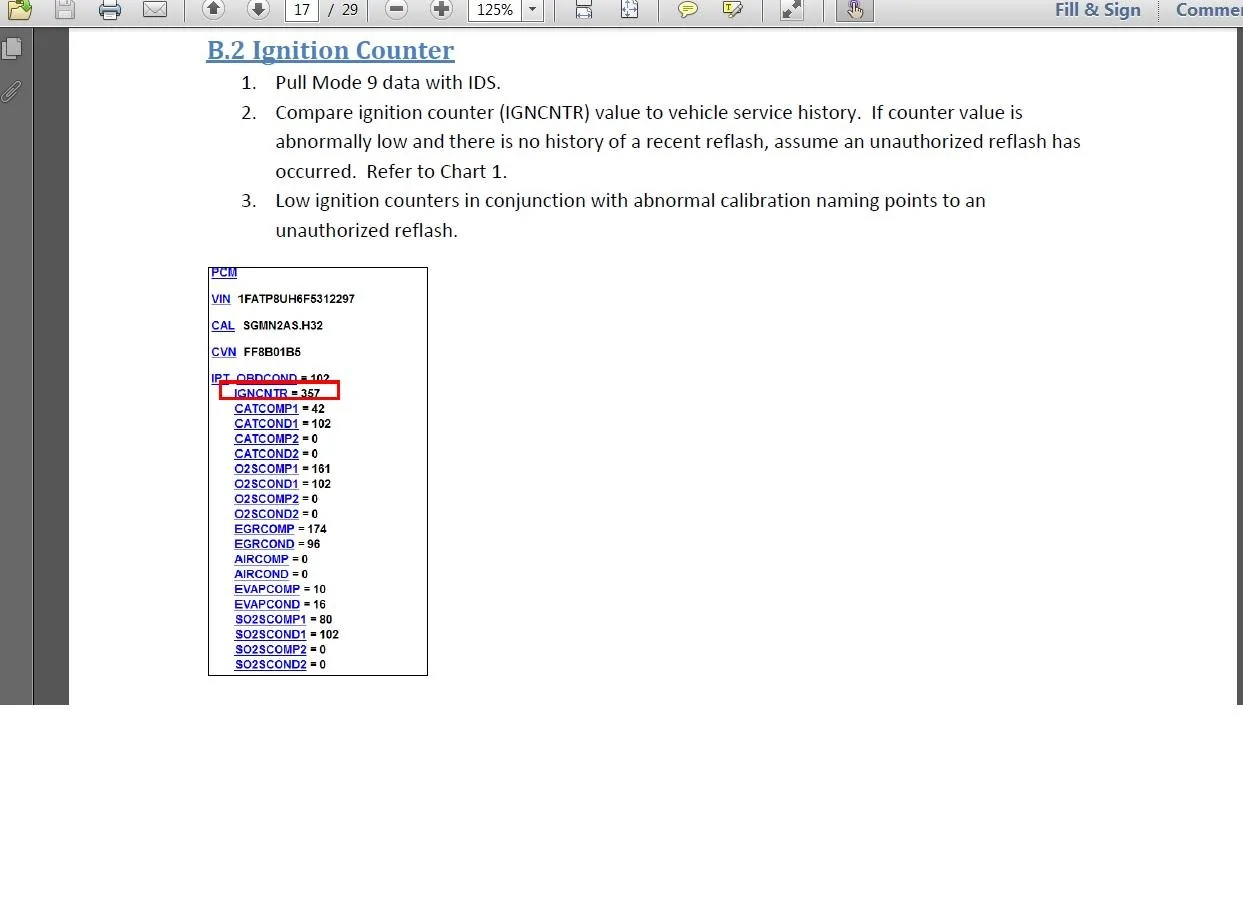Click the CVN value FF8B01B5

pos(272,352)
